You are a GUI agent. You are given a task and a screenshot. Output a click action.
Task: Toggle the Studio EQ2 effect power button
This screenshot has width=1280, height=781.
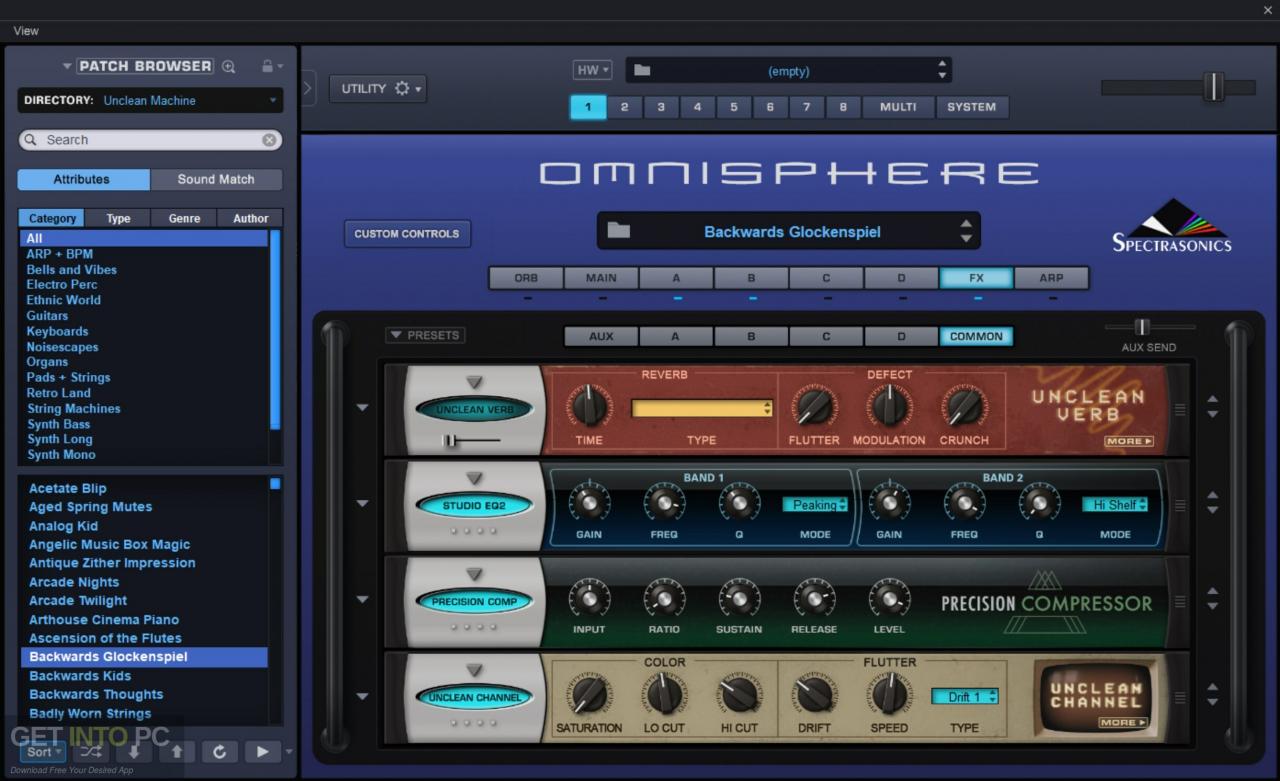tap(474, 506)
